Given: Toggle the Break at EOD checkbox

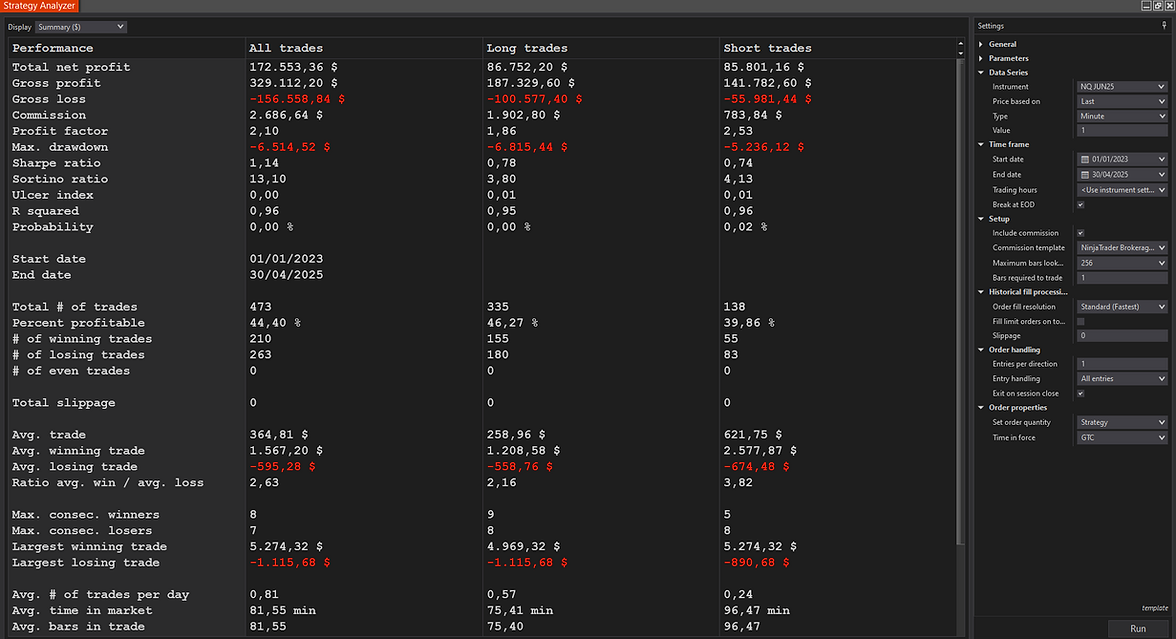Looking at the screenshot, I should point(1081,205).
